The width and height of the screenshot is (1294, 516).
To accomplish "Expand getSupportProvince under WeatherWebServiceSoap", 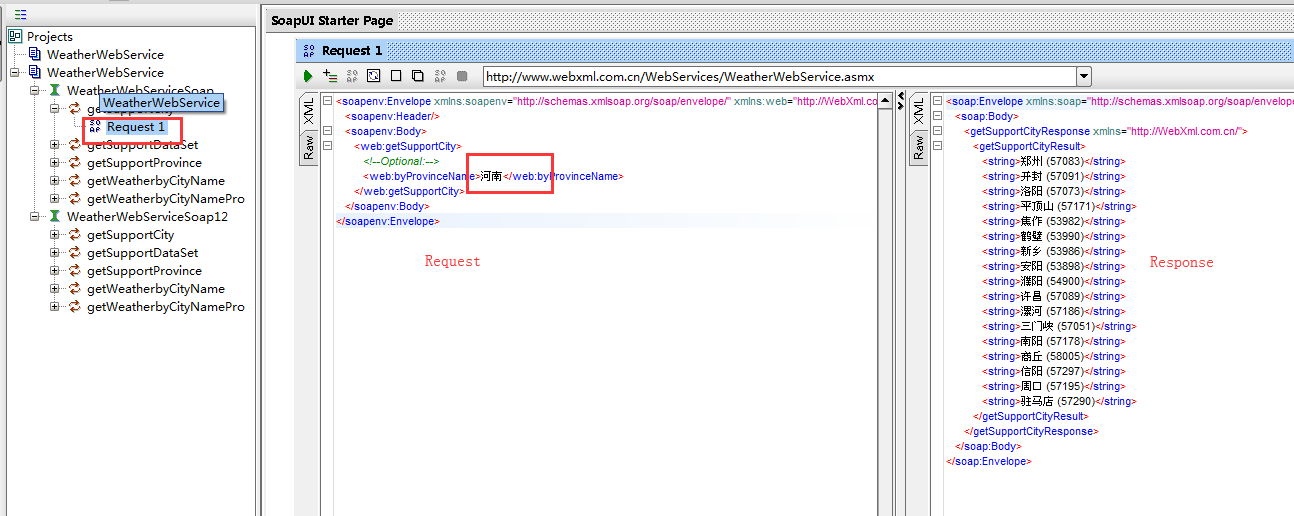I will [x=55, y=162].
